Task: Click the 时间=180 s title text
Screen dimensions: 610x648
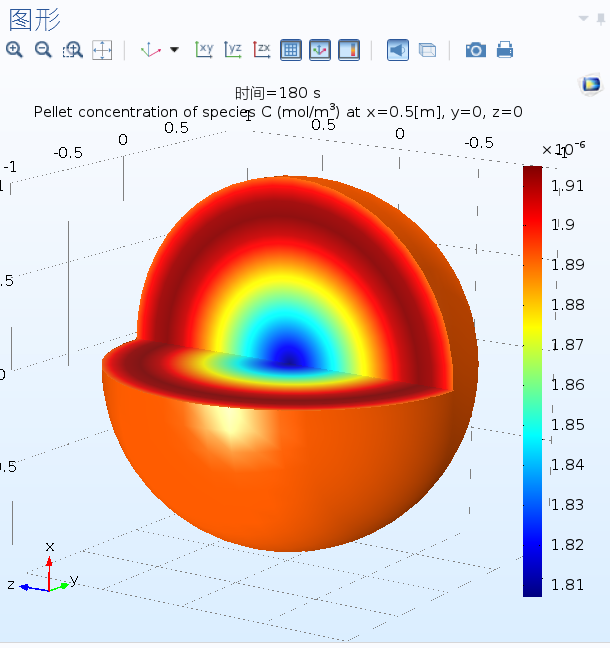Action: click(278, 93)
